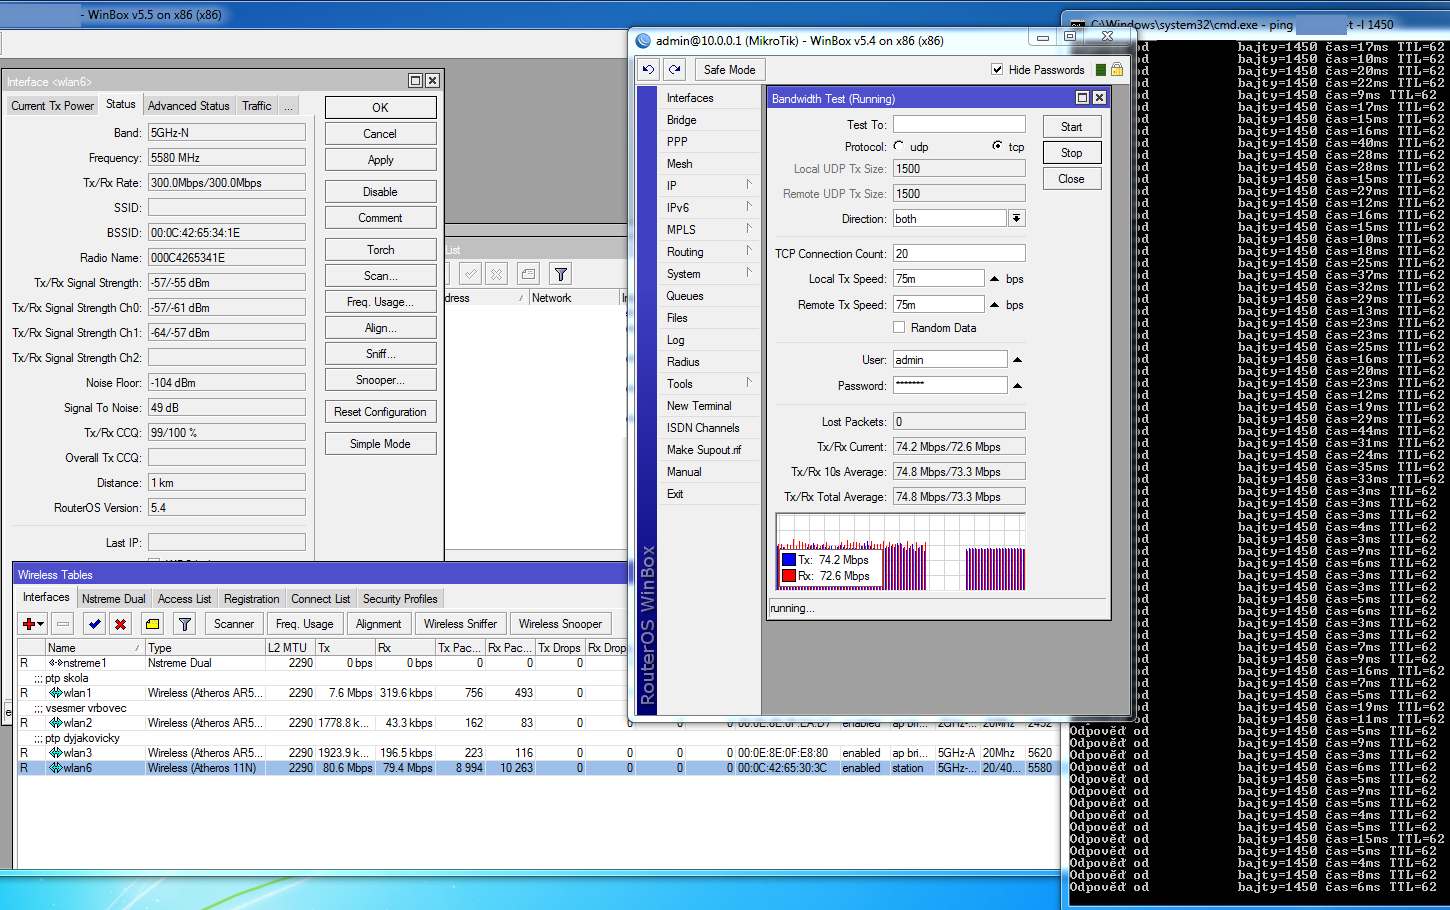Click the Apply button in Interface dialog
The image size is (1450, 910).
380,159
